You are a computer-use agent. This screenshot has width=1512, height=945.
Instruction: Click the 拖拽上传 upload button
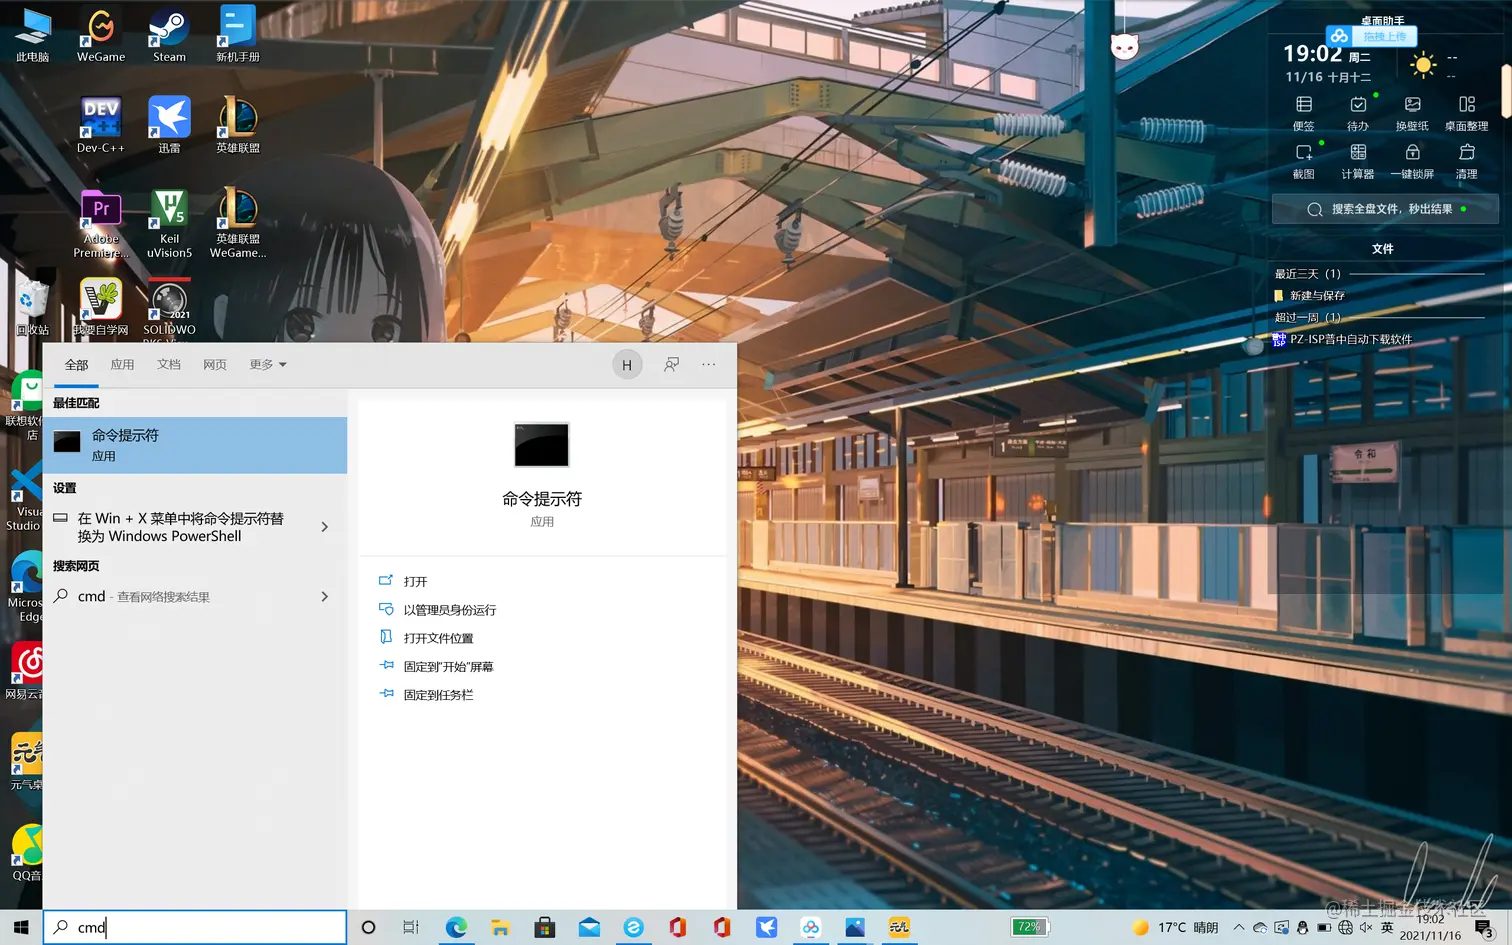1371,36
